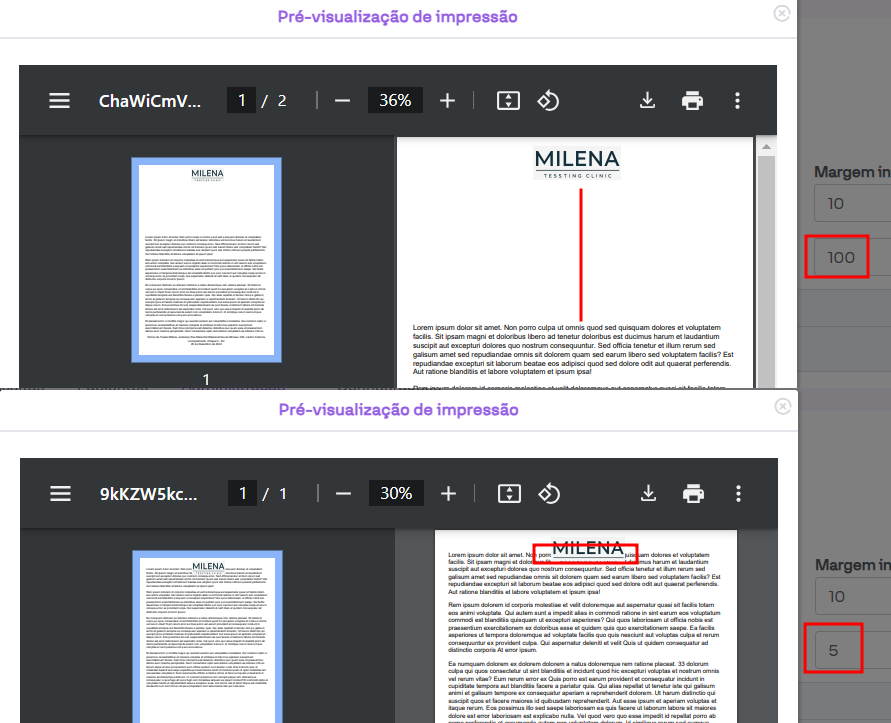891x723 pixels.
Task: Print the 9kKZW5kc document
Action: pos(693,494)
